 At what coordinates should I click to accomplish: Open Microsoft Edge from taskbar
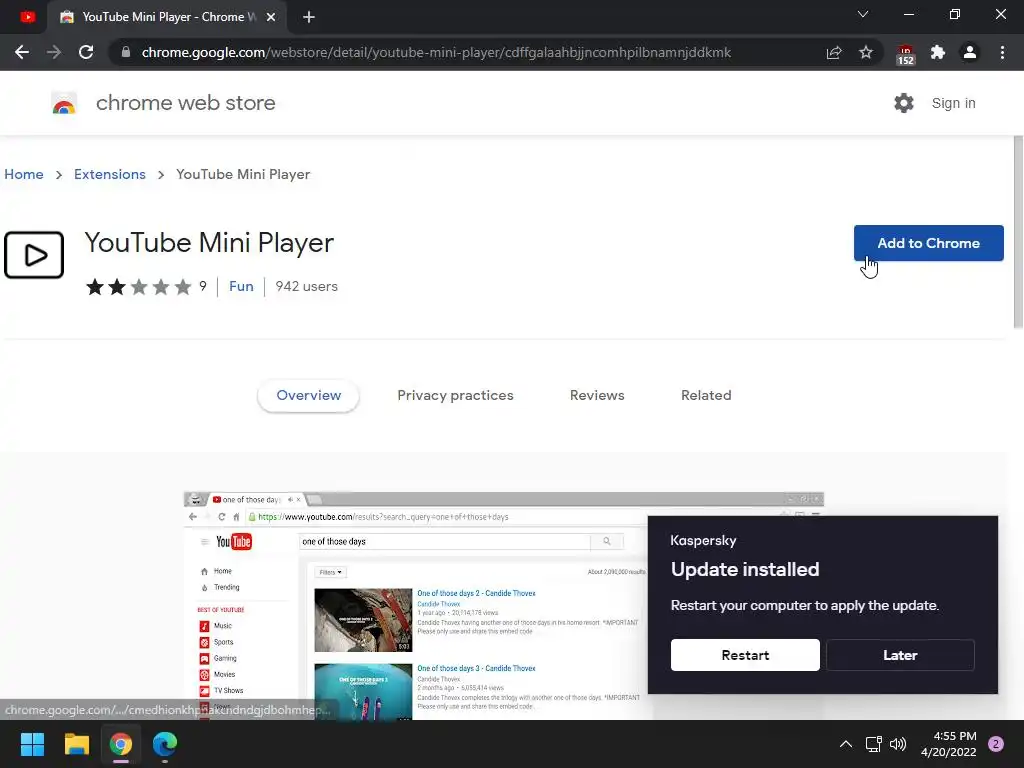click(x=165, y=744)
